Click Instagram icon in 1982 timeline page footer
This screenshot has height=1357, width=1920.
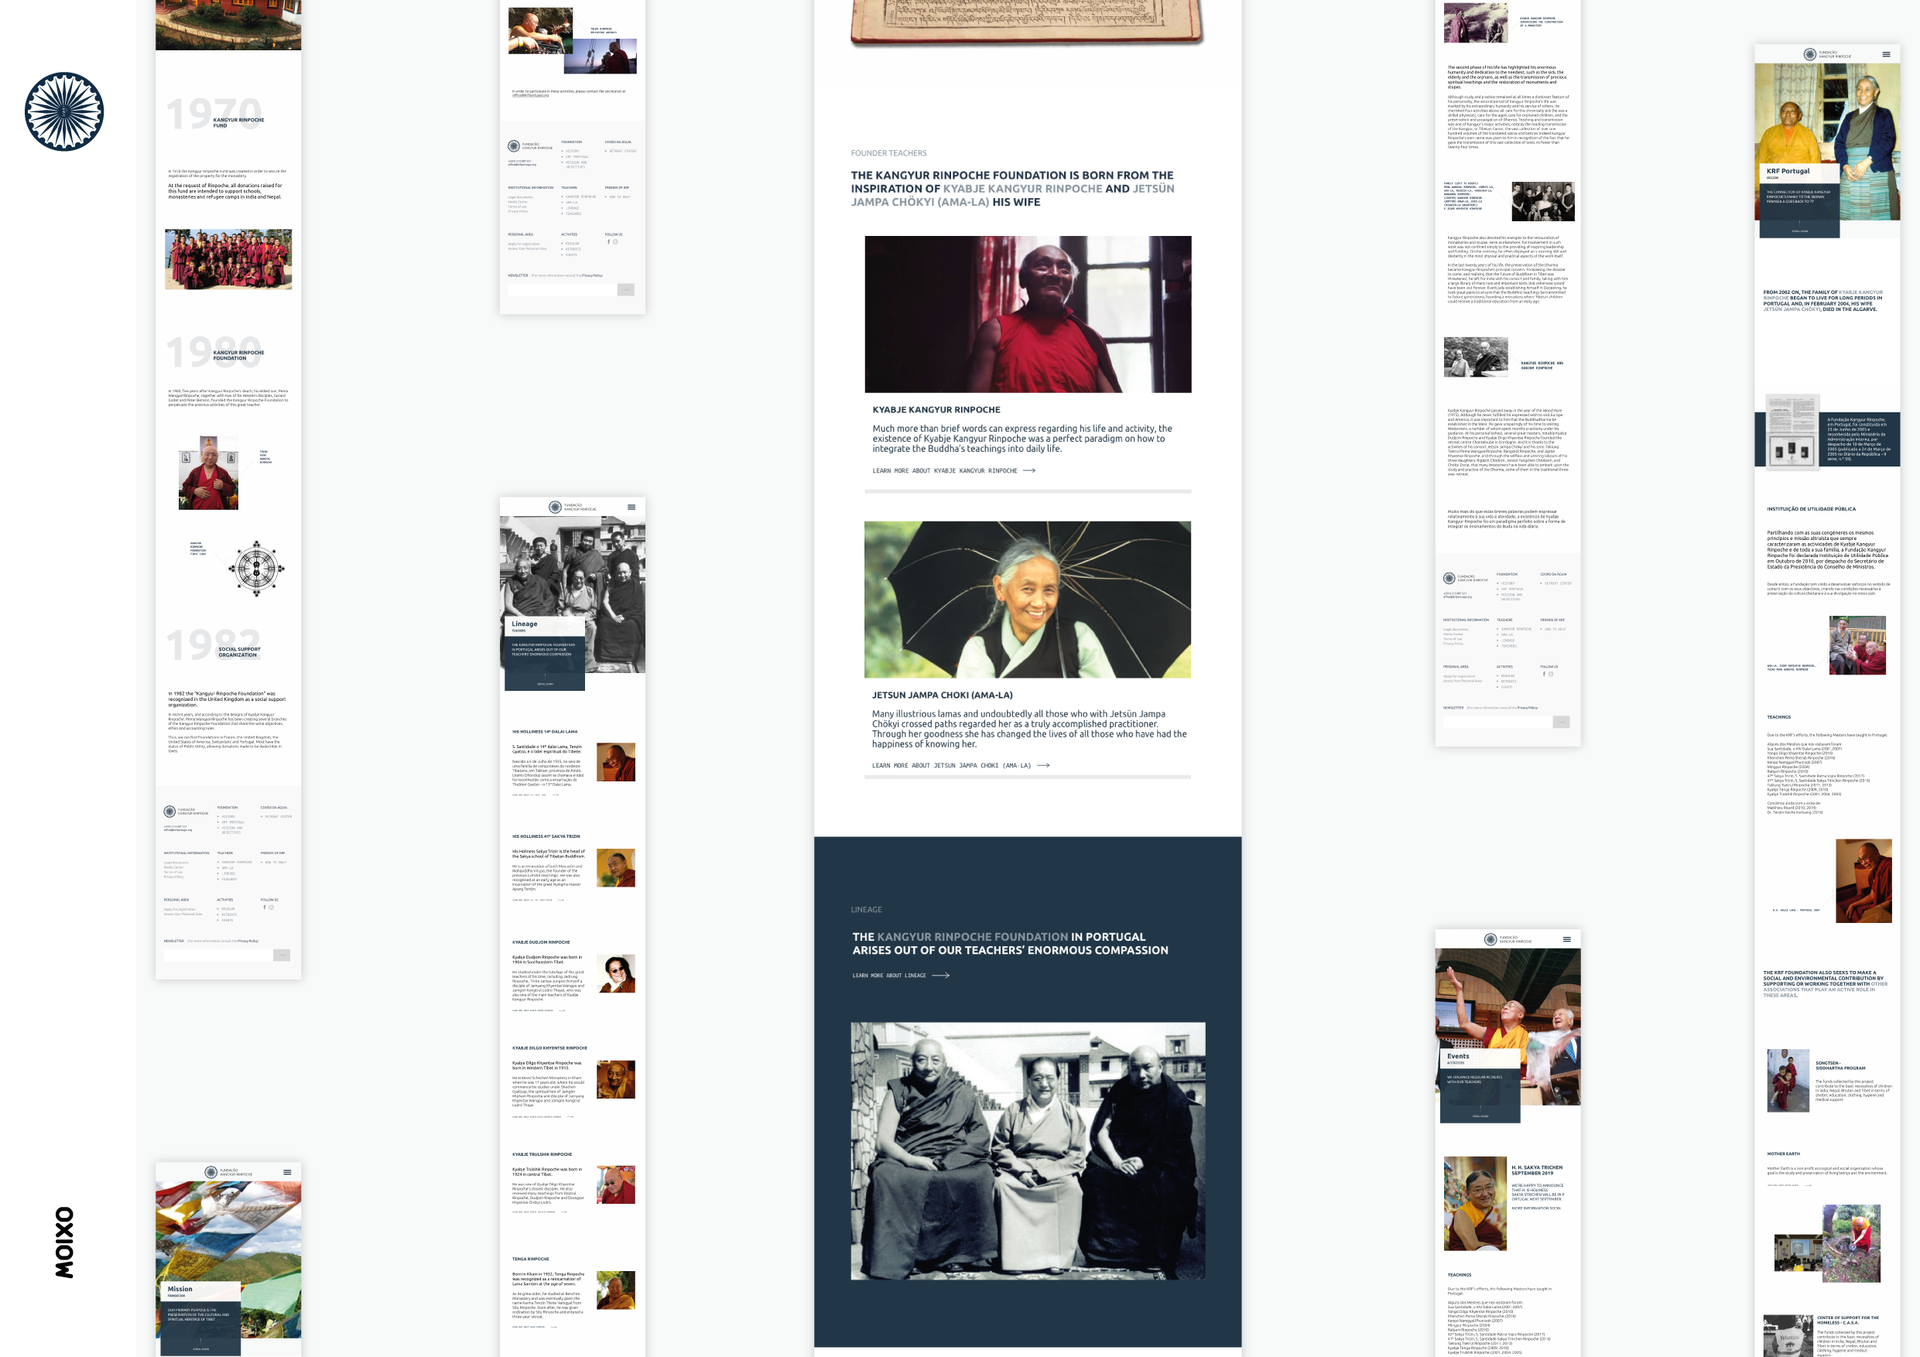click(x=271, y=907)
